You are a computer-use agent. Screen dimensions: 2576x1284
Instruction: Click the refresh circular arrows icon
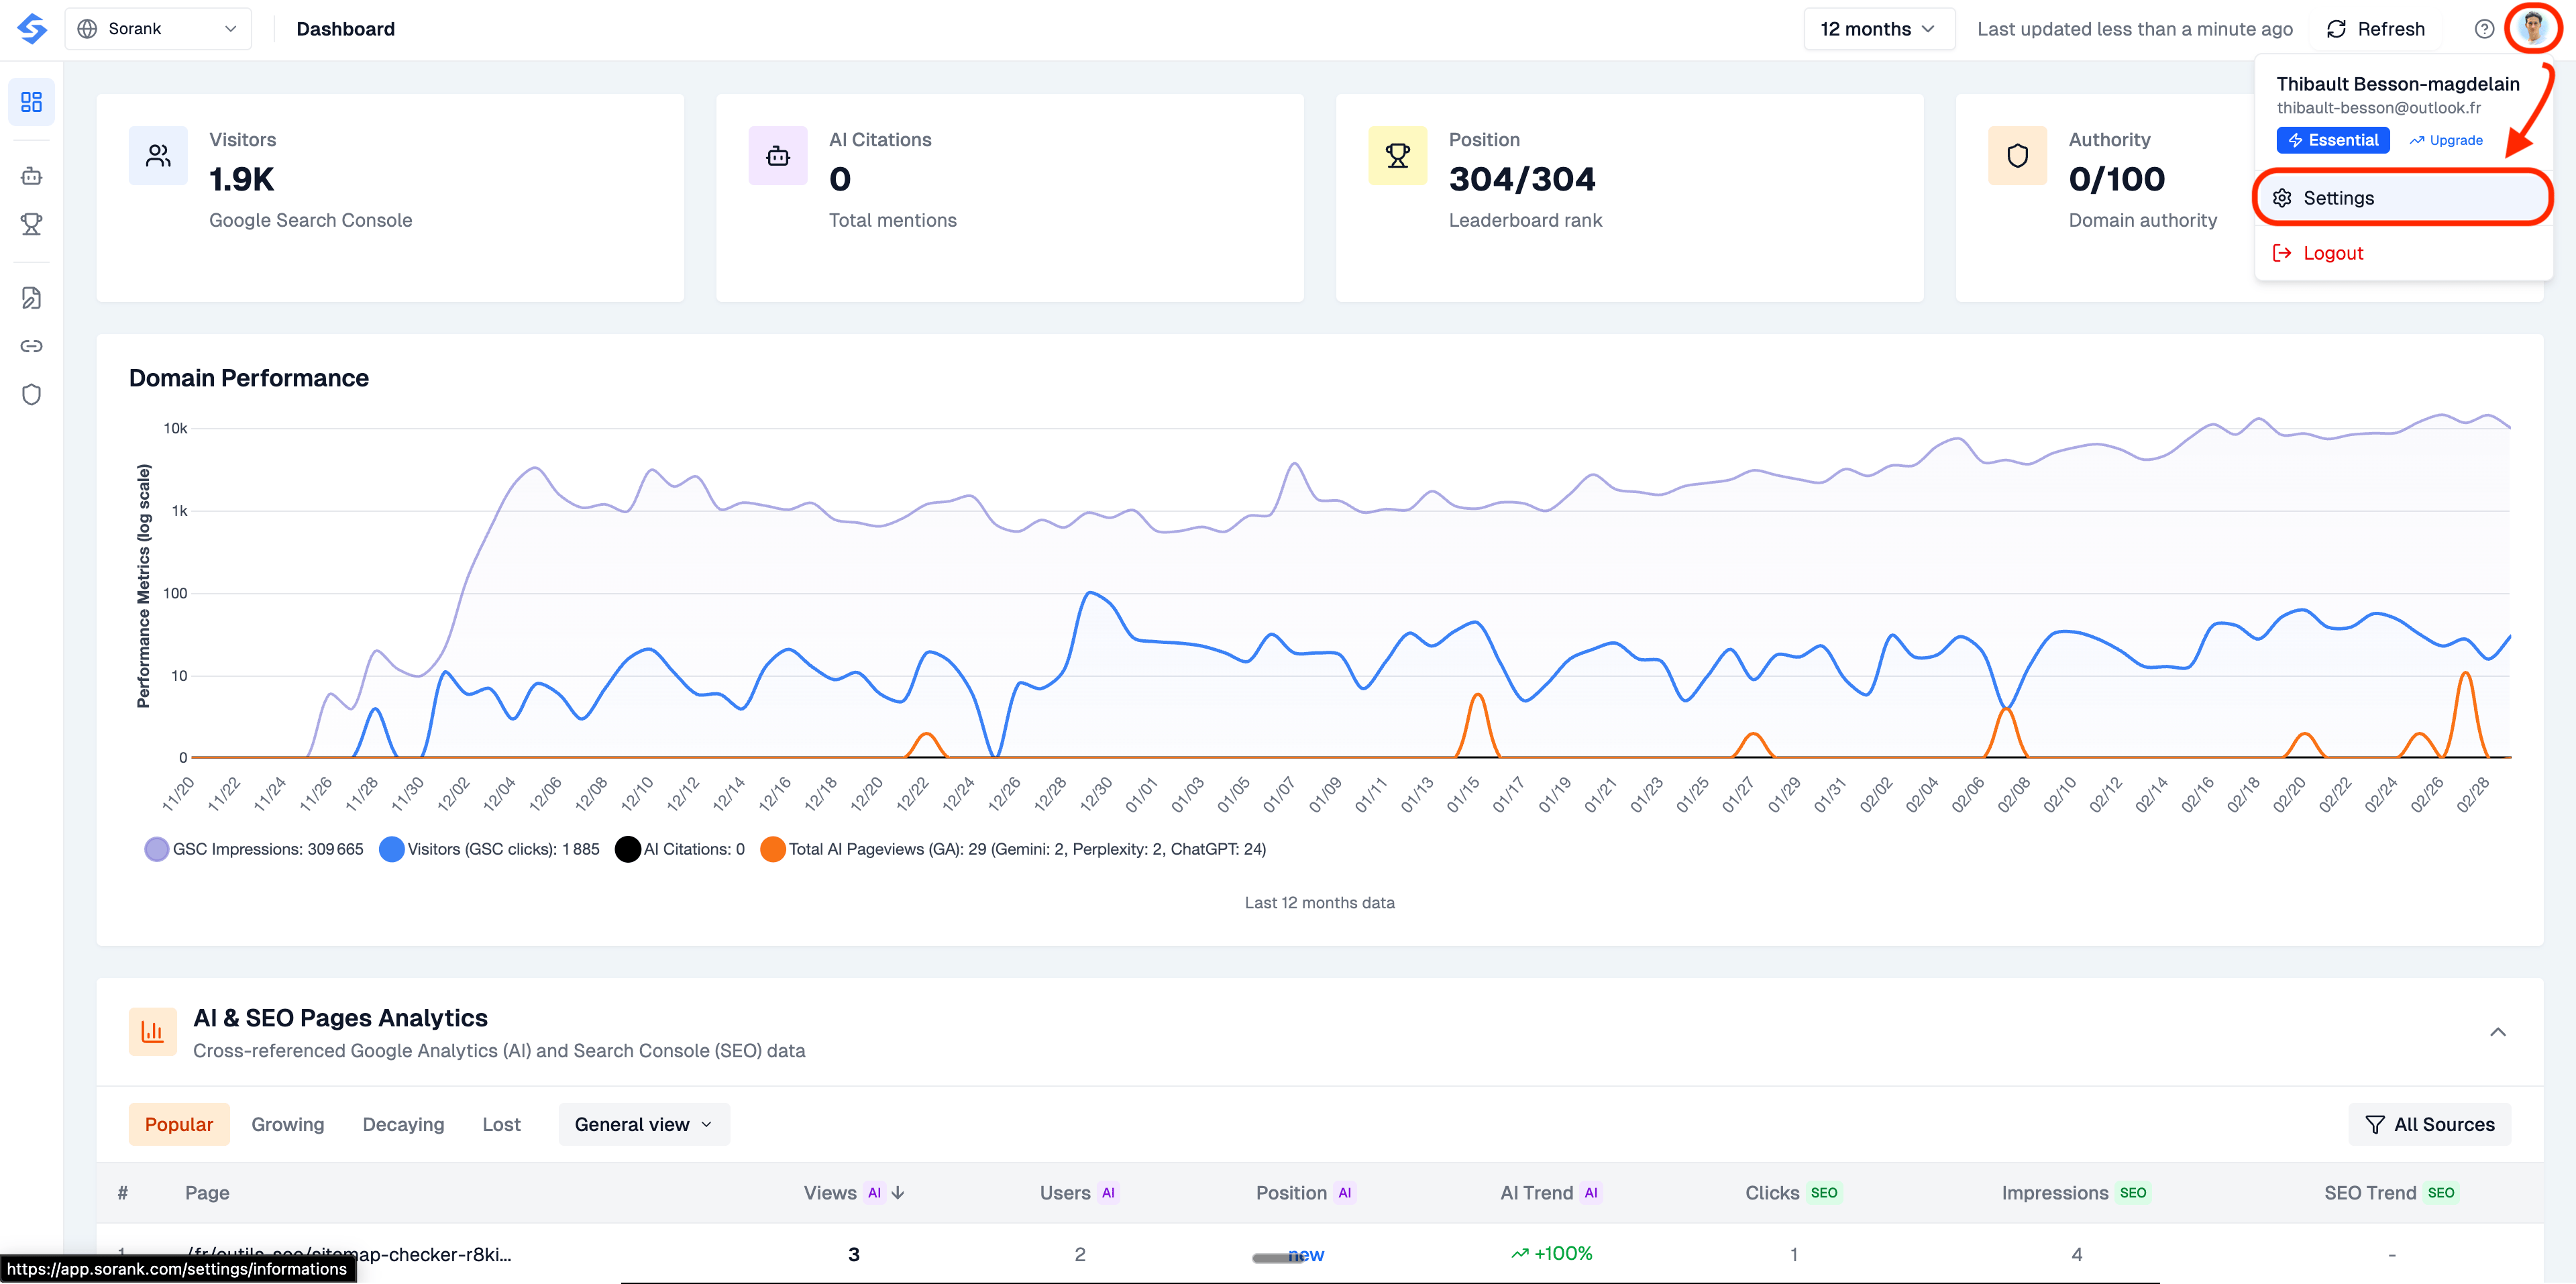tap(2337, 29)
